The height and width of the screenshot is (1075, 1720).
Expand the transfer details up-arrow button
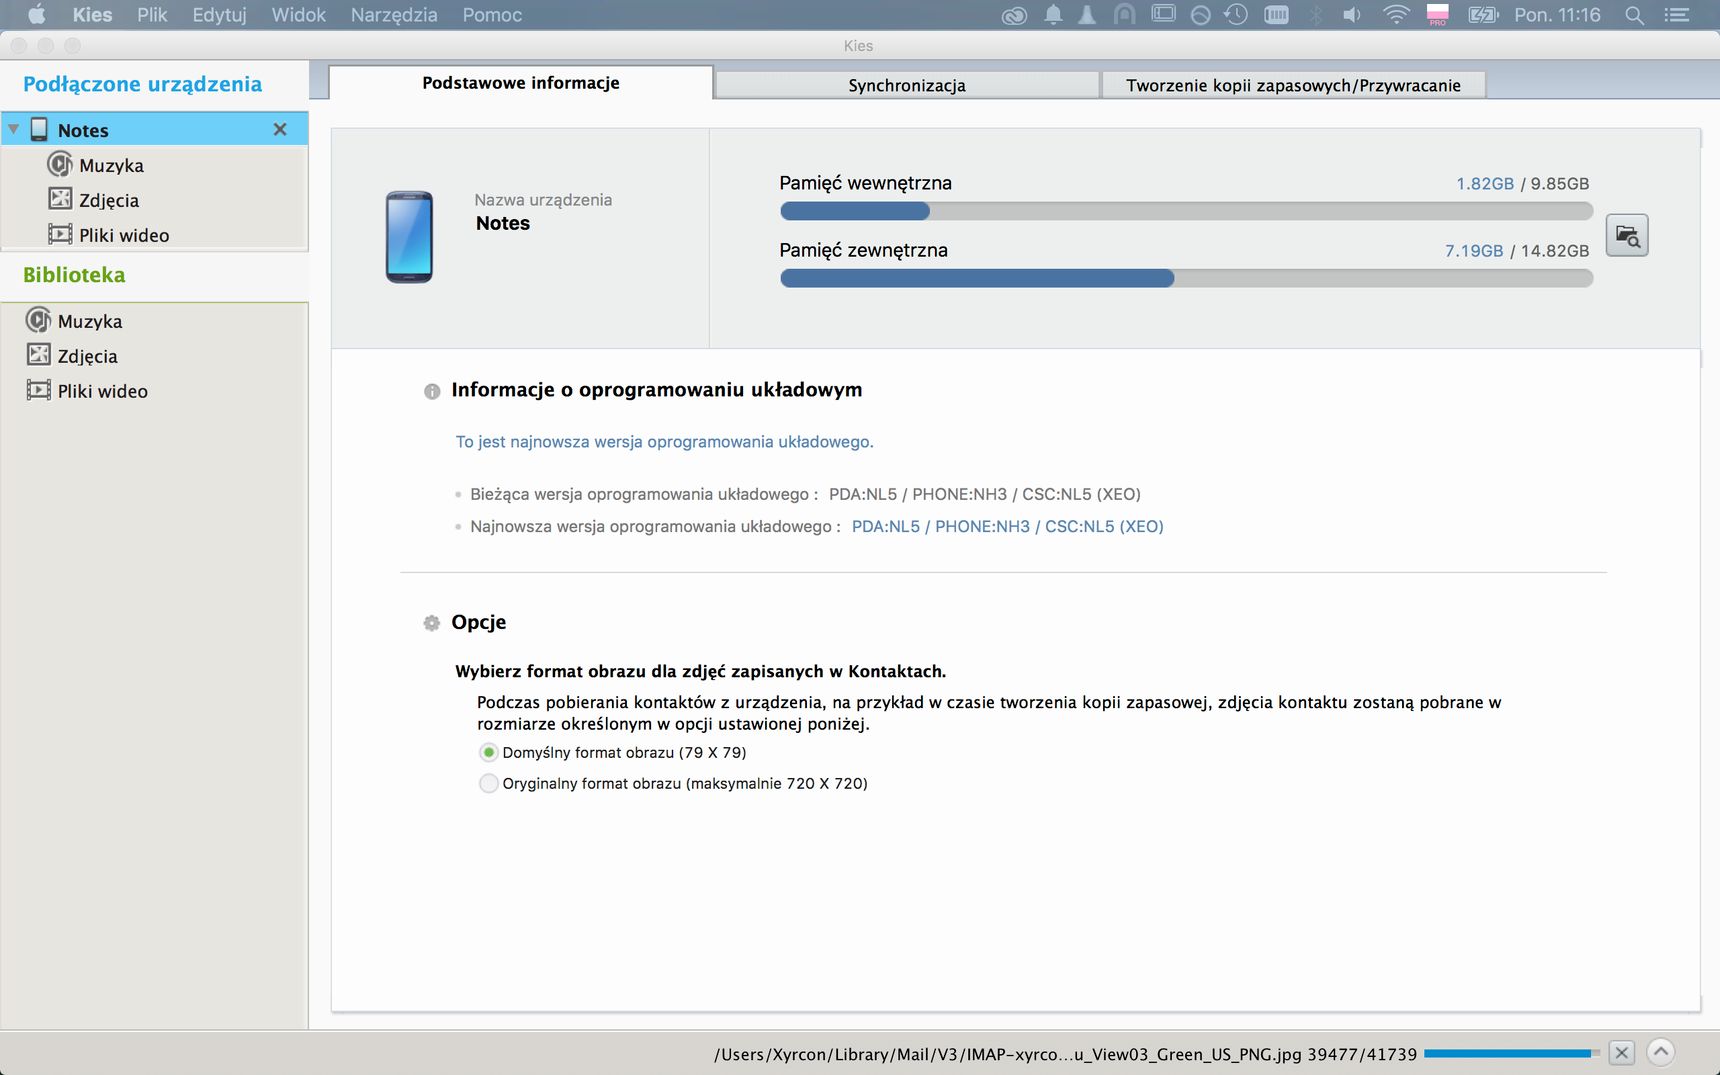1660,1051
